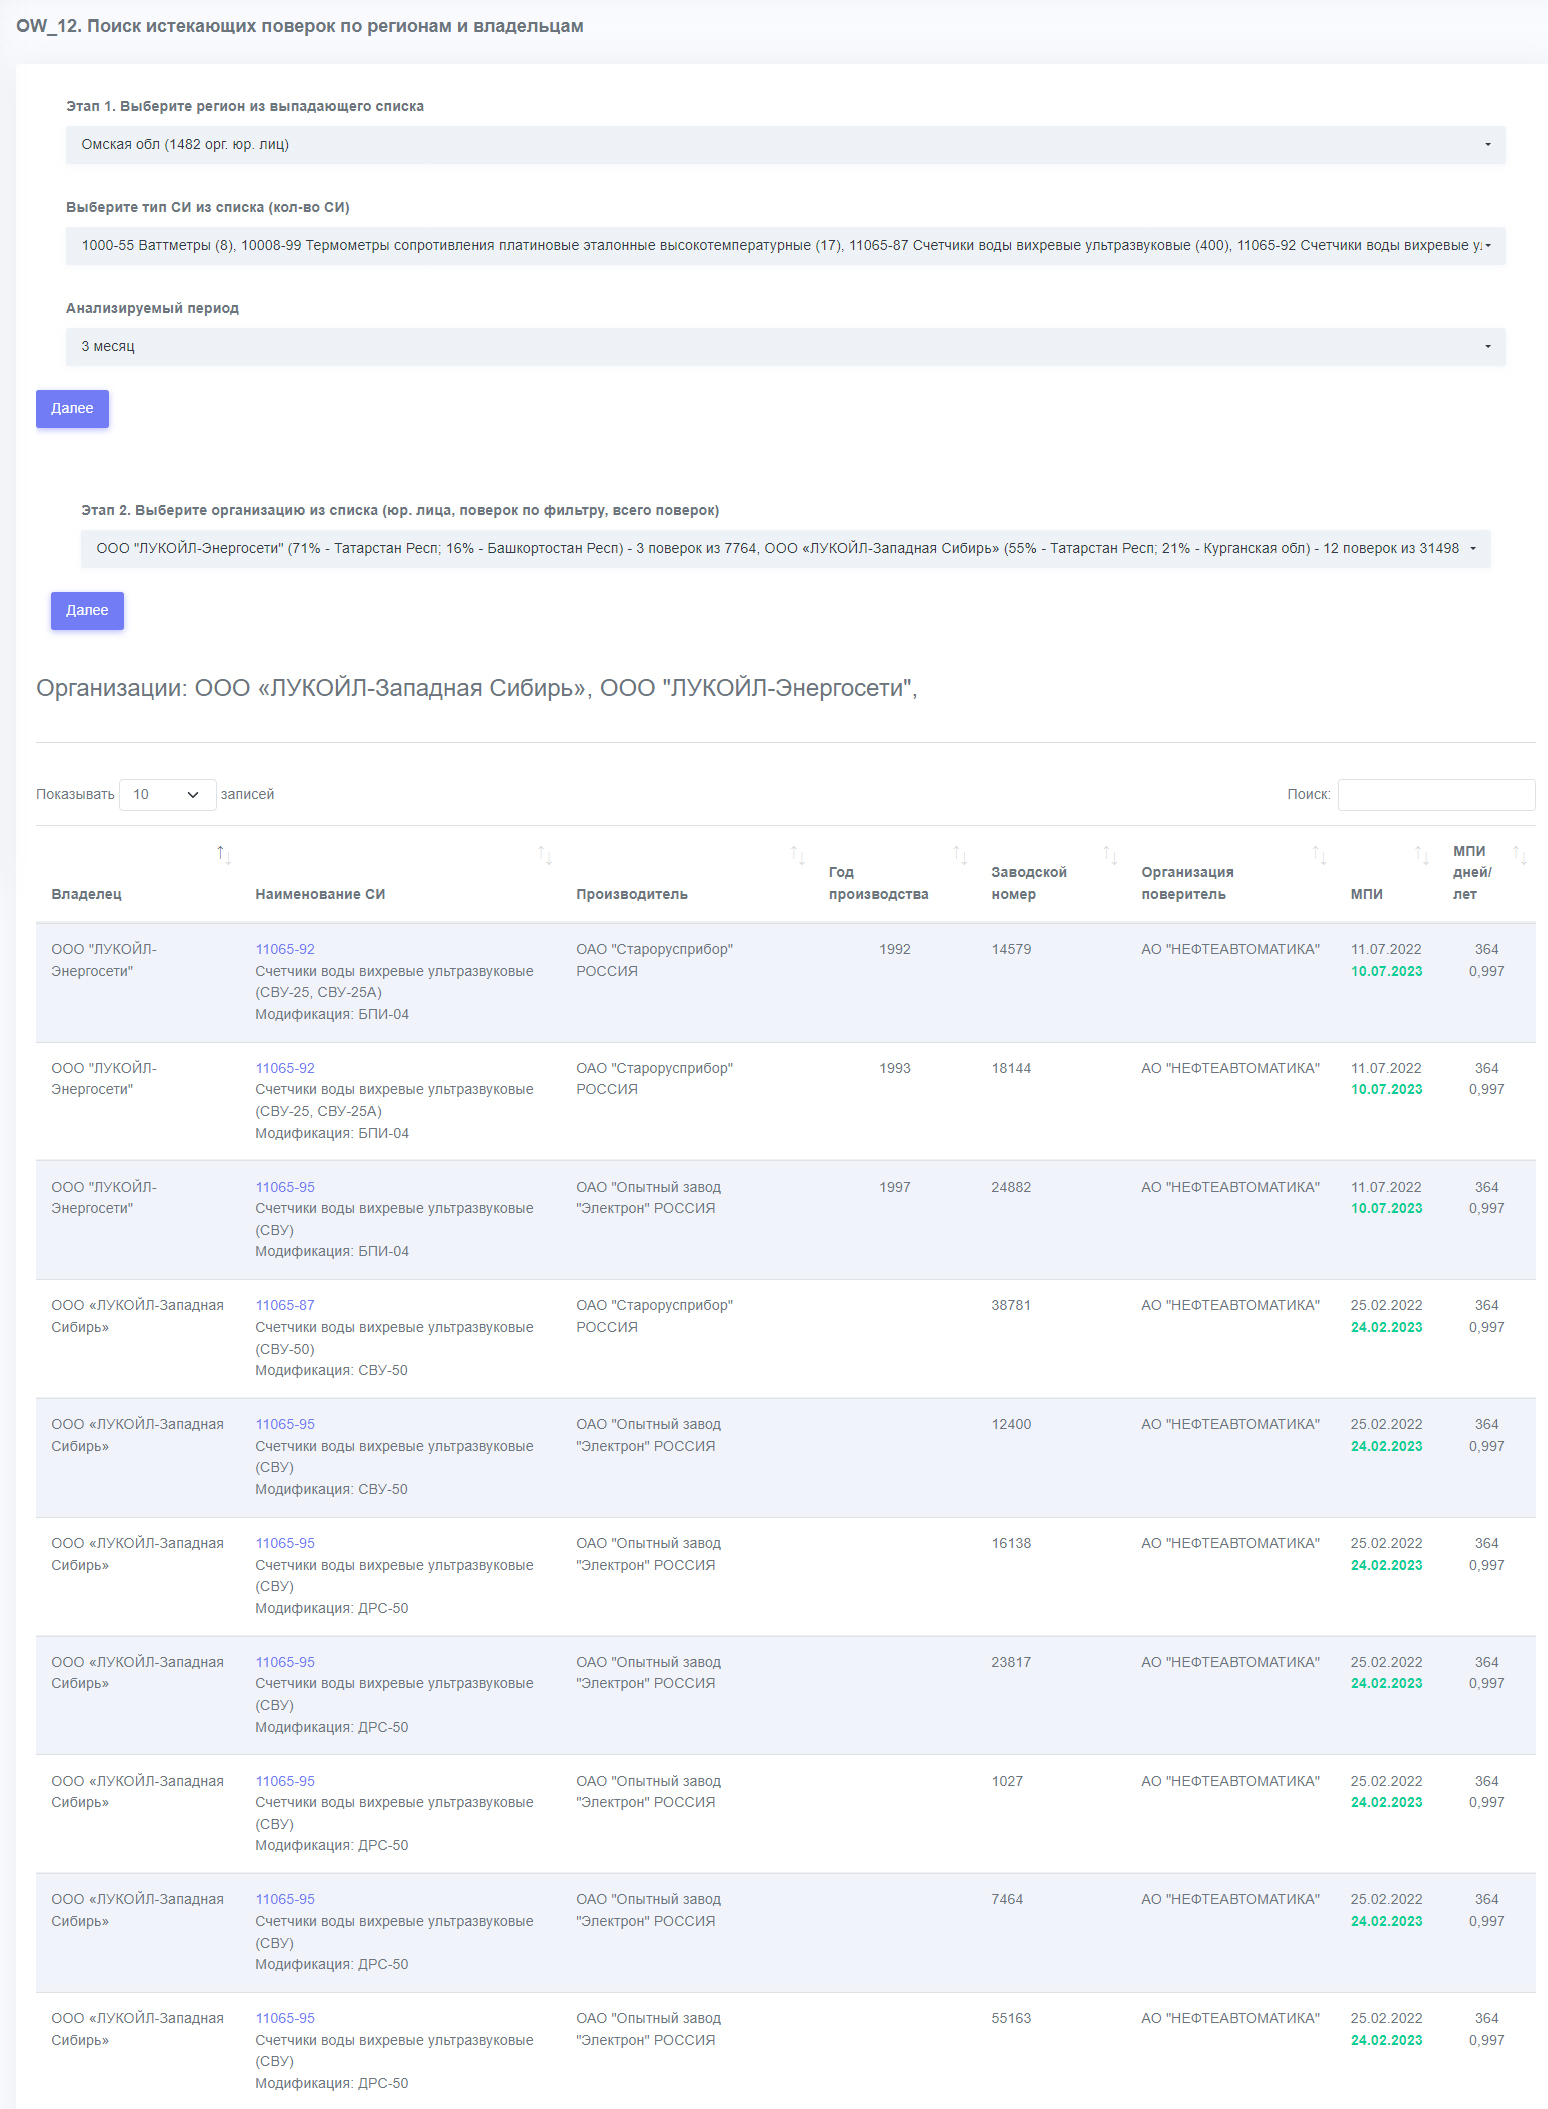This screenshot has height=2109, width=1548.
Task: Open 11065-92 link in row with serial 18144
Action: pyautogui.click(x=285, y=1069)
